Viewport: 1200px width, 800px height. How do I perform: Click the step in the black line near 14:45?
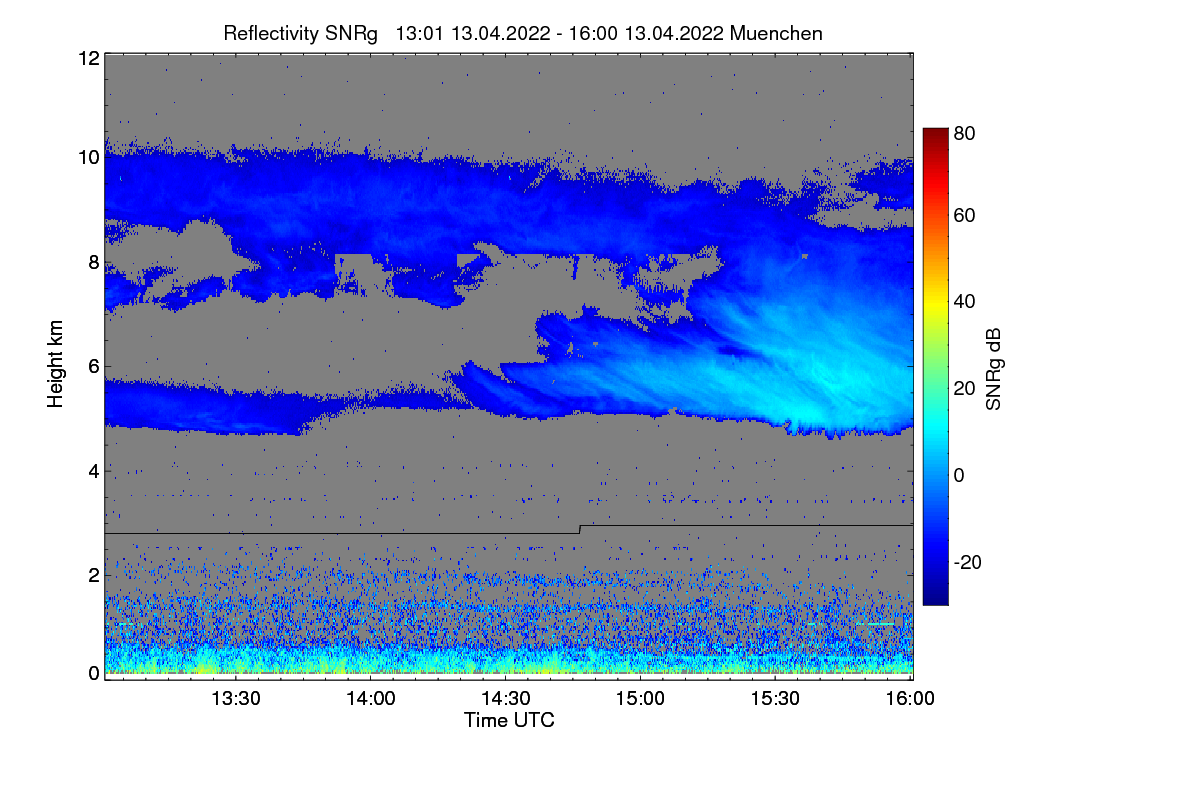tap(580, 529)
